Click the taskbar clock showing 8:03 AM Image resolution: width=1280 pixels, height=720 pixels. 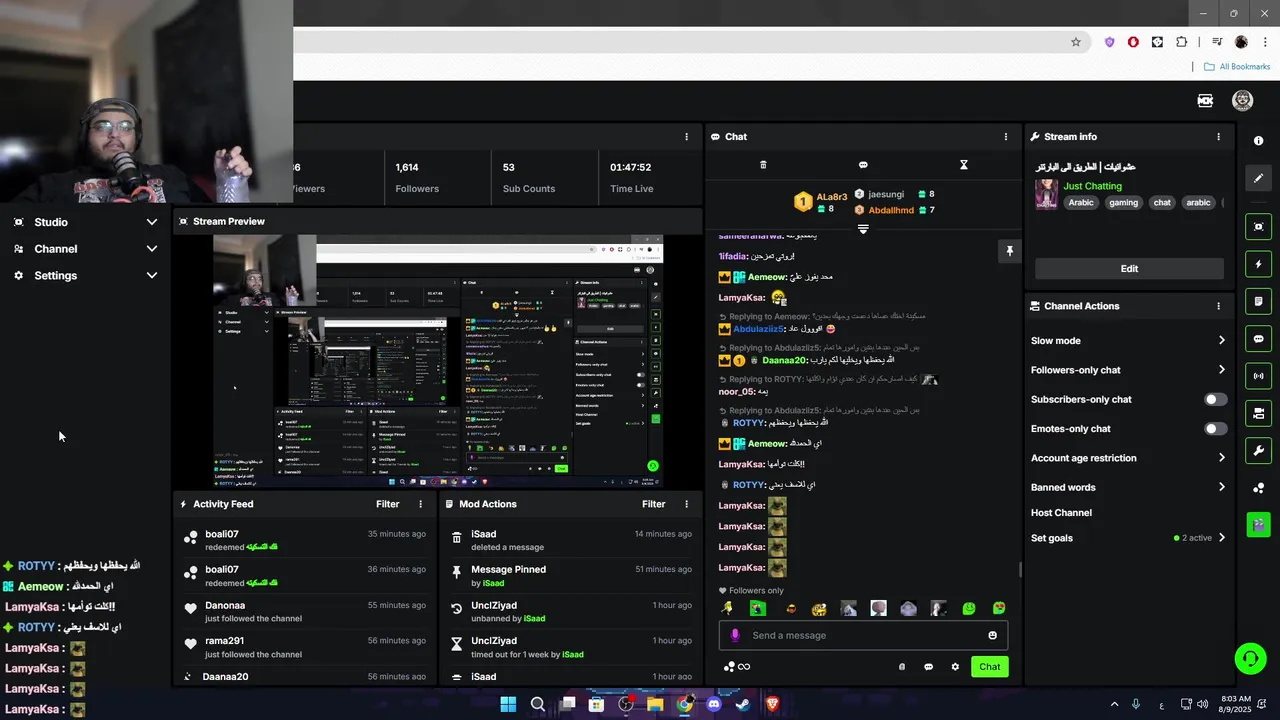coord(1236,704)
